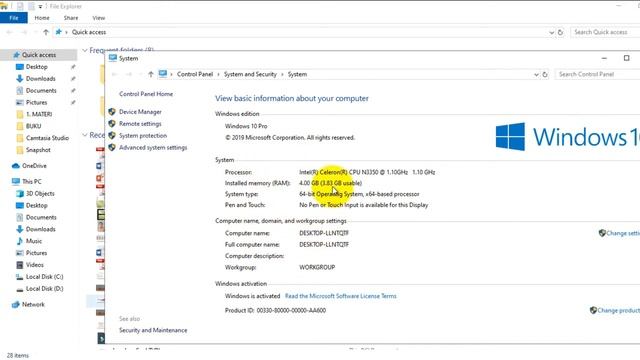
Task: Open the Videos folder
Action: click(x=35, y=264)
